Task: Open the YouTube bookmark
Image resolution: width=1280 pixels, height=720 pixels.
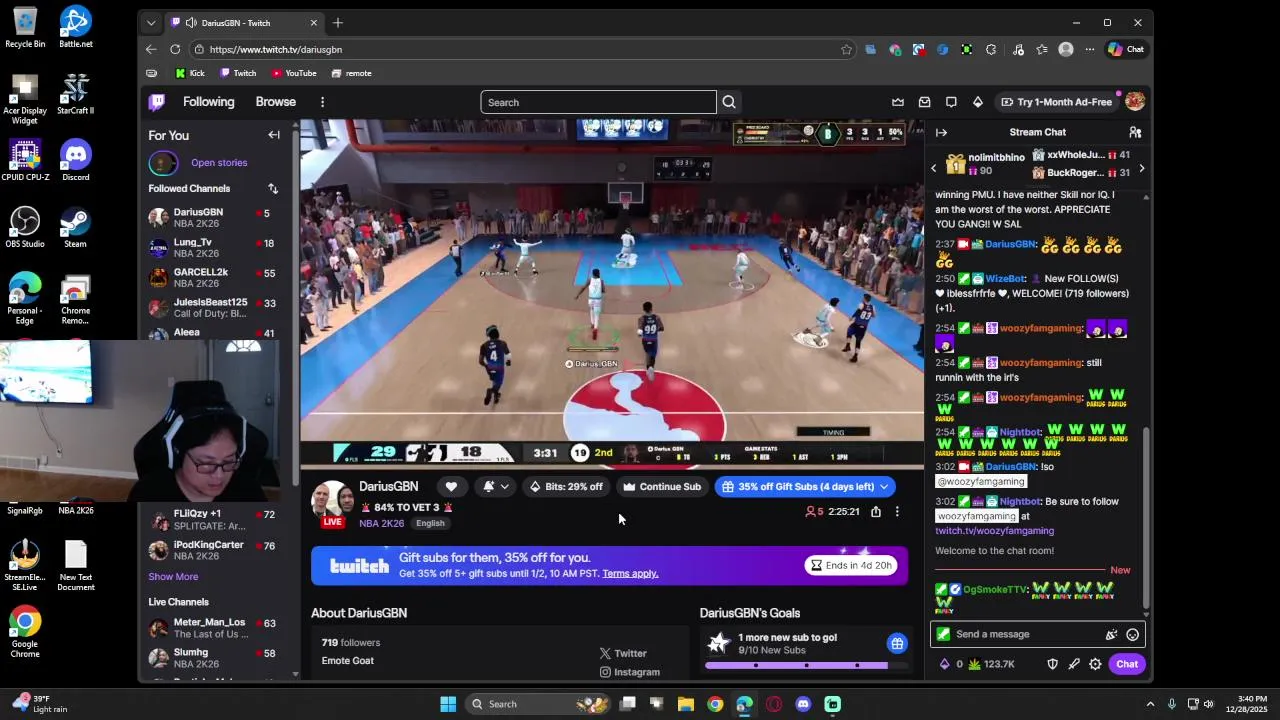Action: click(293, 73)
